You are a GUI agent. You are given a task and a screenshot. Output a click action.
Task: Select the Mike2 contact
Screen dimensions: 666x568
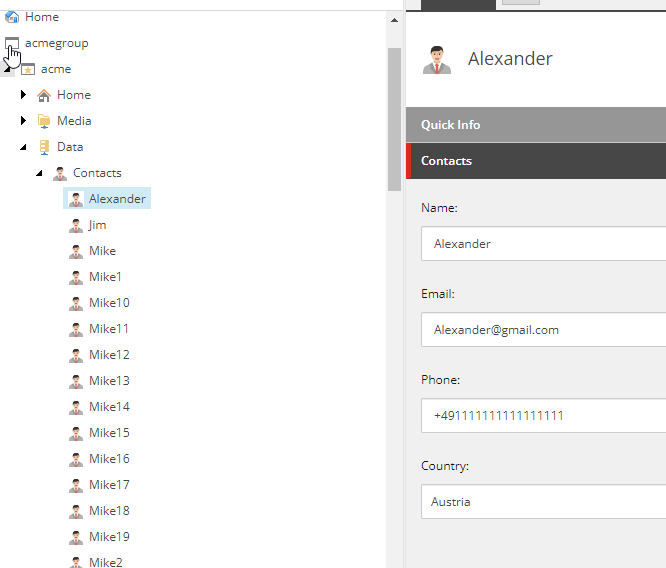(106, 562)
